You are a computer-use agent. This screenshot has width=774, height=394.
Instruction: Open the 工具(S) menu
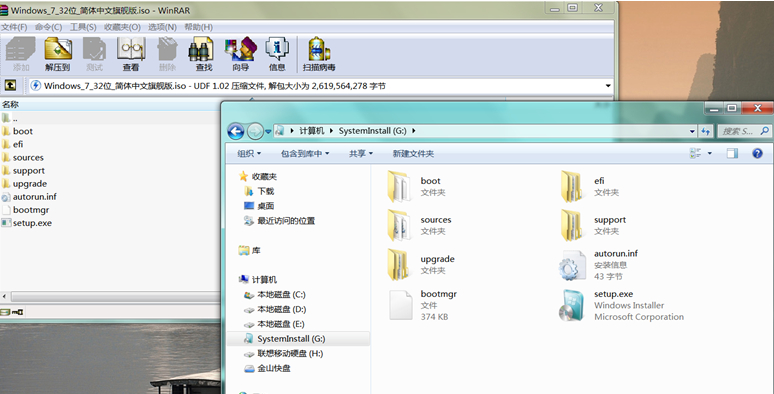(83, 27)
